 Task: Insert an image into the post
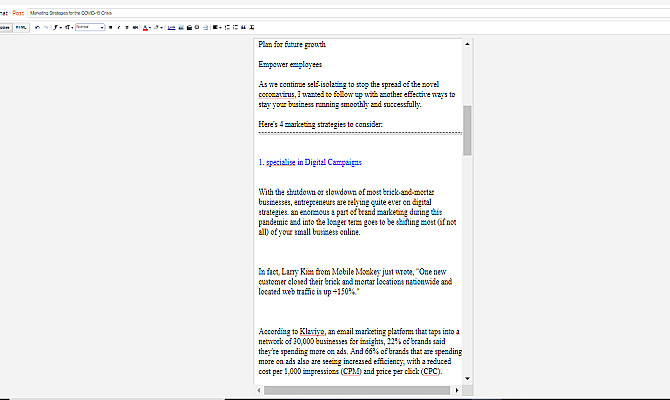(181, 27)
